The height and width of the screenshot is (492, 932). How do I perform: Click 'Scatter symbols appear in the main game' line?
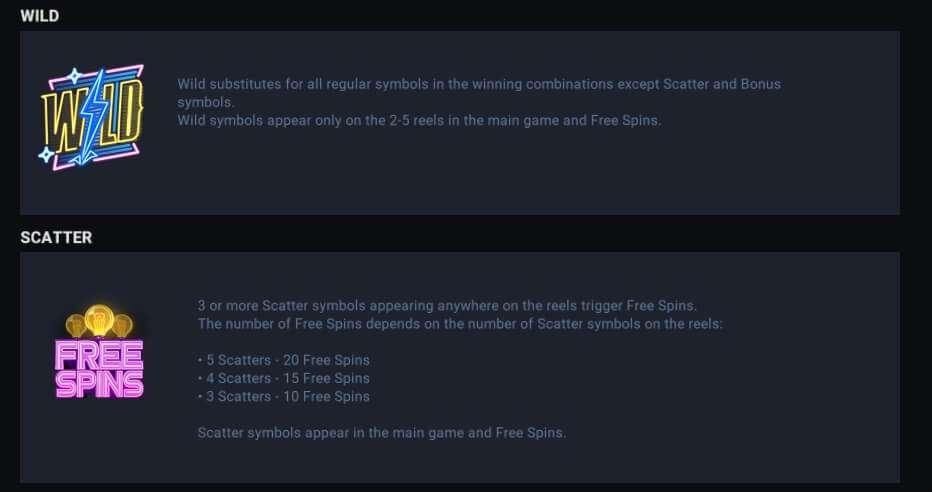tap(382, 433)
